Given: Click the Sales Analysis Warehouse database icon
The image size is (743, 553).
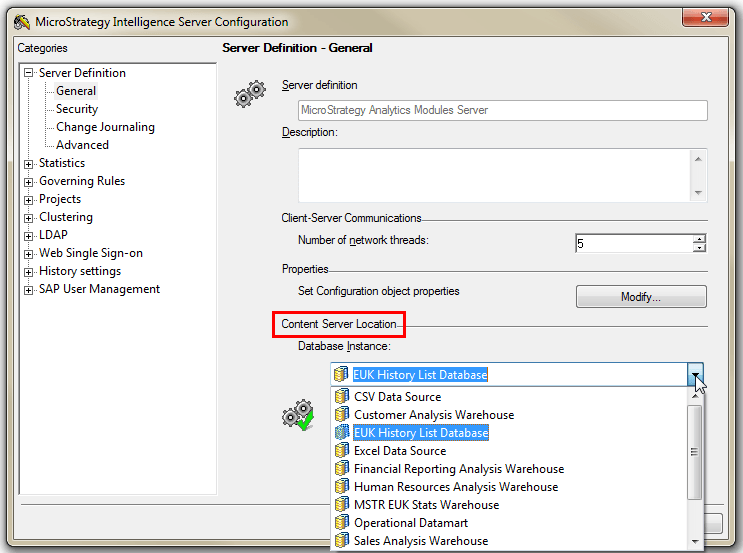Looking at the screenshot, I should click(x=342, y=540).
